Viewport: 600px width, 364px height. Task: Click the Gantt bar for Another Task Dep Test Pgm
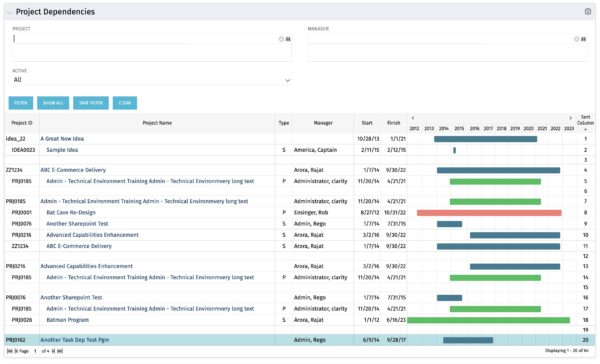(x=468, y=340)
